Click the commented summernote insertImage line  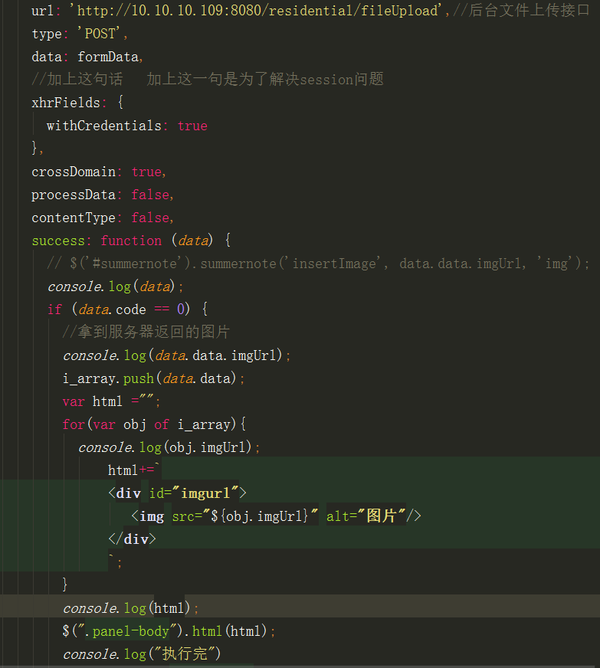click(x=318, y=263)
